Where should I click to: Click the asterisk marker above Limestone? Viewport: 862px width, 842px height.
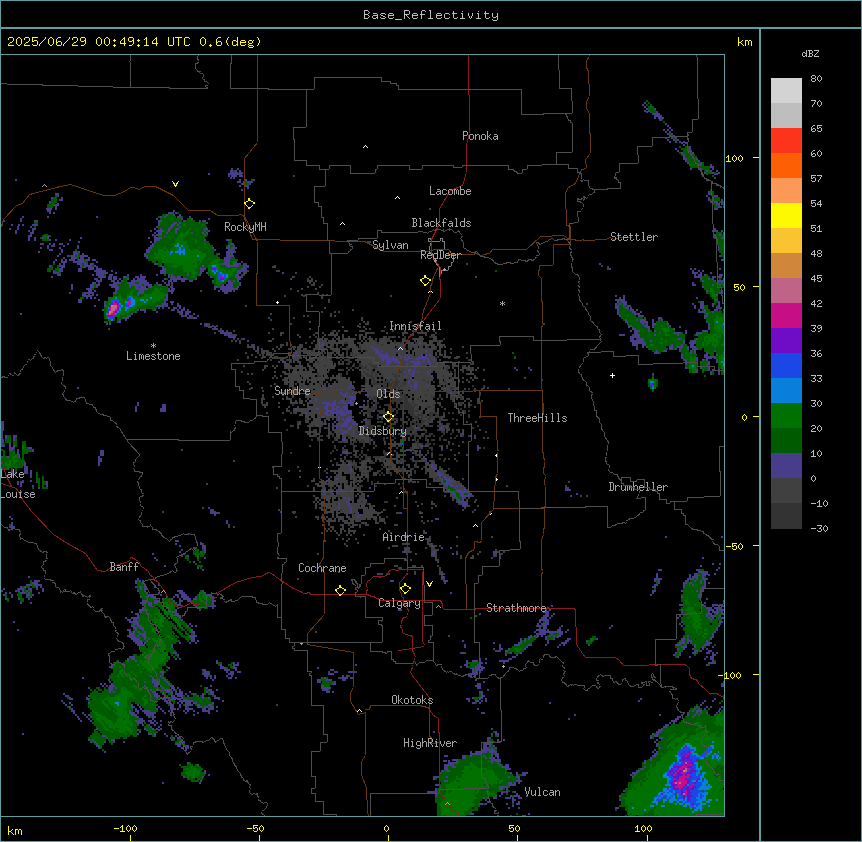coord(153,346)
